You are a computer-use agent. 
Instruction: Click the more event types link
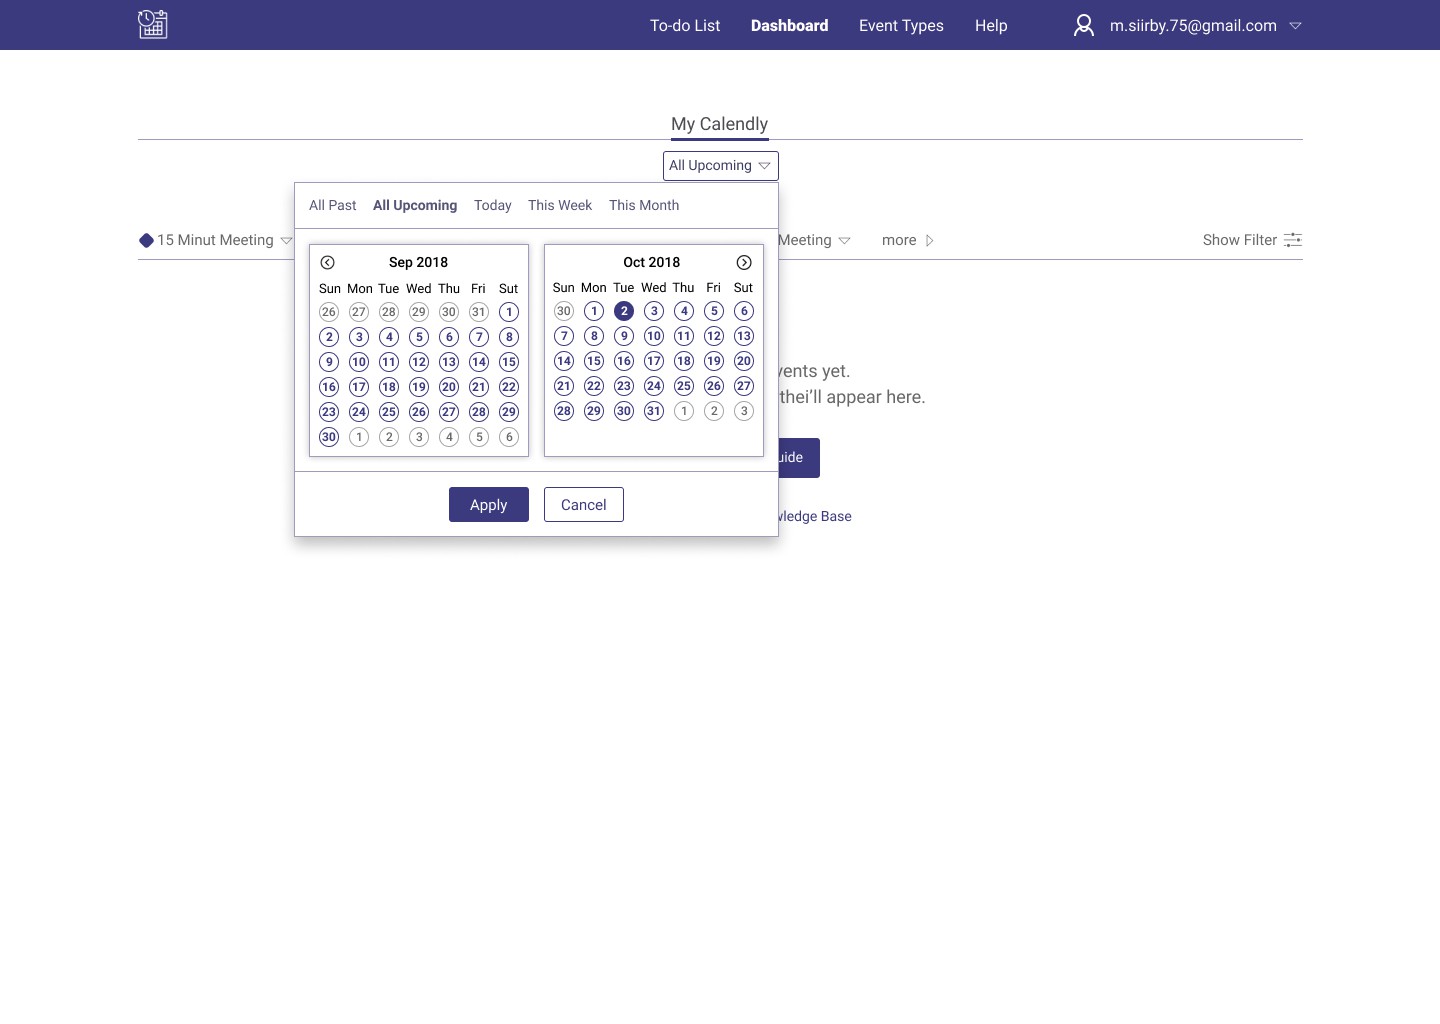click(899, 240)
